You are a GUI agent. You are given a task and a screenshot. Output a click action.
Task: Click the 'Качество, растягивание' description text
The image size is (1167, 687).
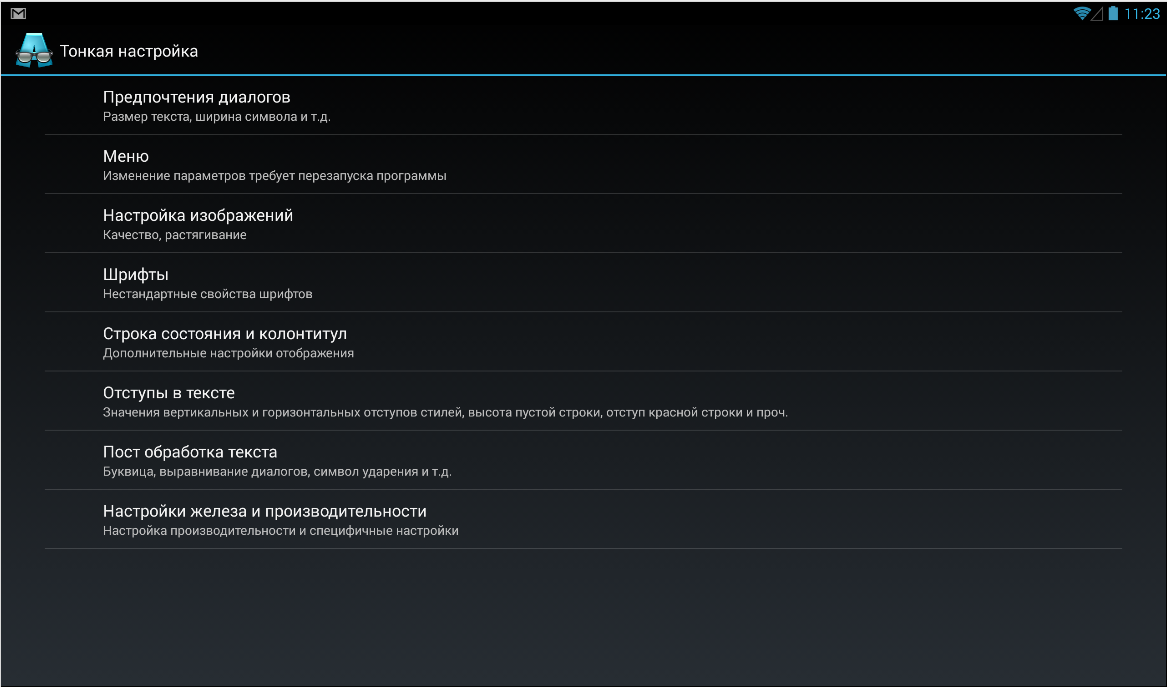click(x=175, y=235)
